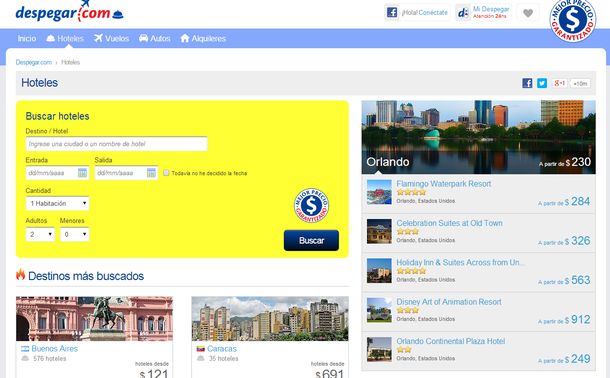Share Hoteles page on Facebook
Viewport: 610px width, 378px height.
click(527, 83)
